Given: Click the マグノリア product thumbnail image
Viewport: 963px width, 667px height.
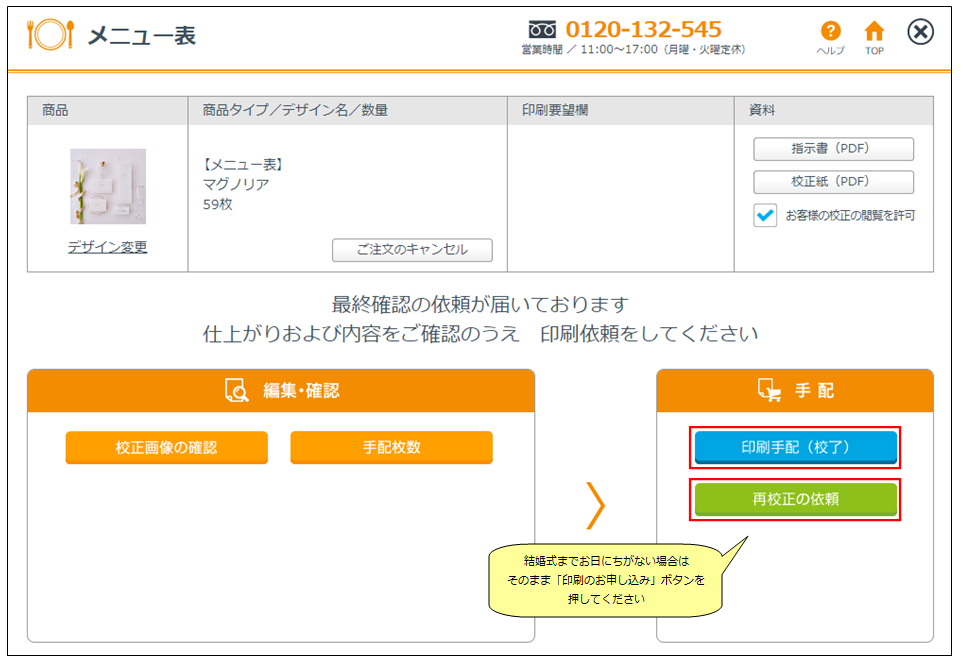Looking at the screenshot, I should (x=107, y=186).
